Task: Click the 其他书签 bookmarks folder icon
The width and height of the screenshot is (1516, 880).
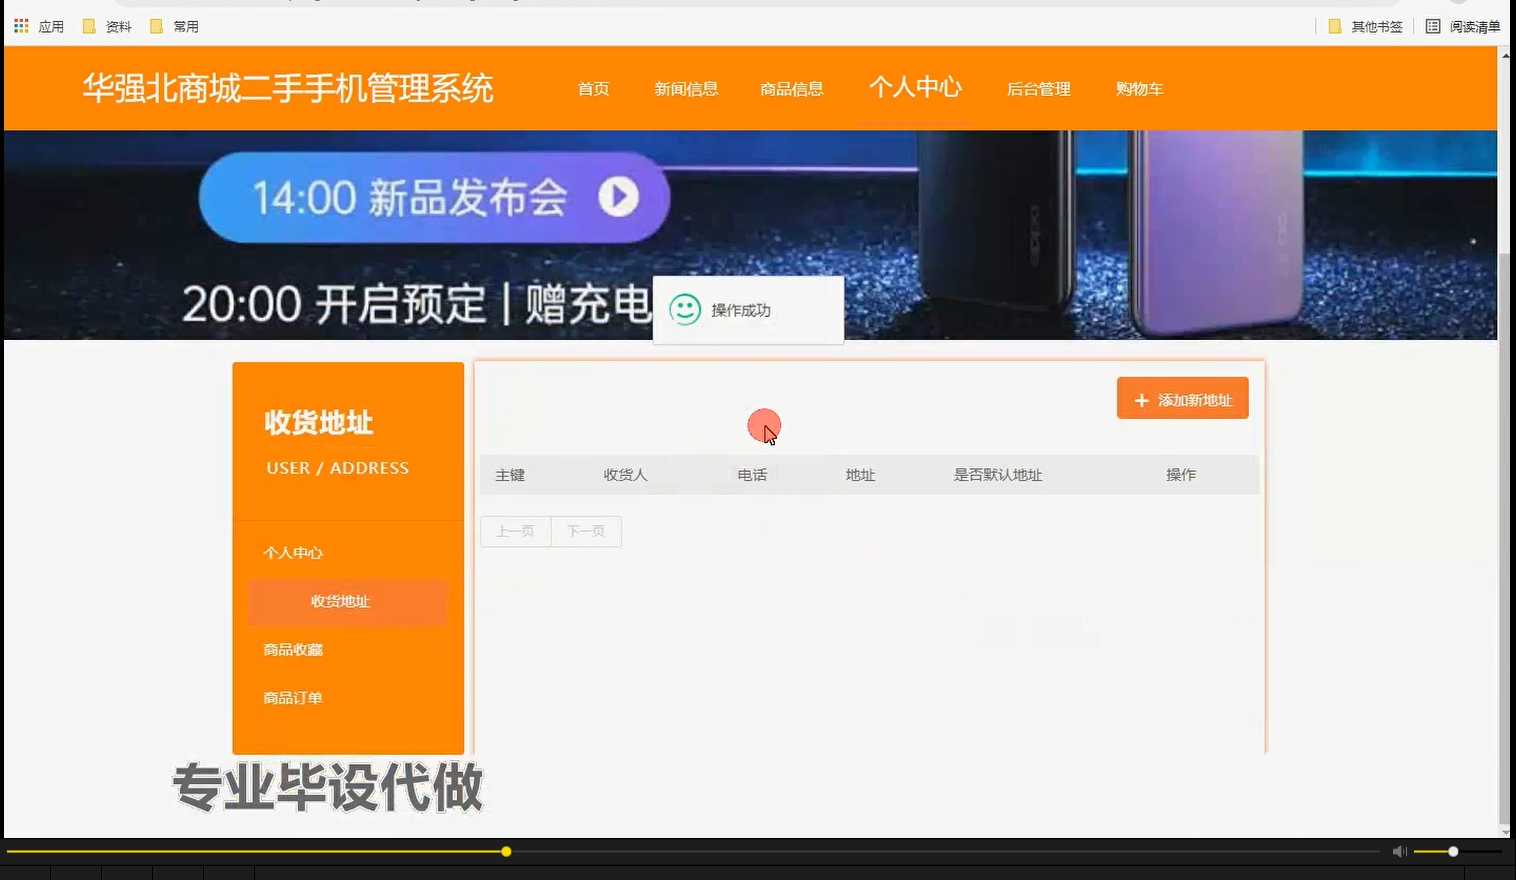Action: pos(1334,26)
